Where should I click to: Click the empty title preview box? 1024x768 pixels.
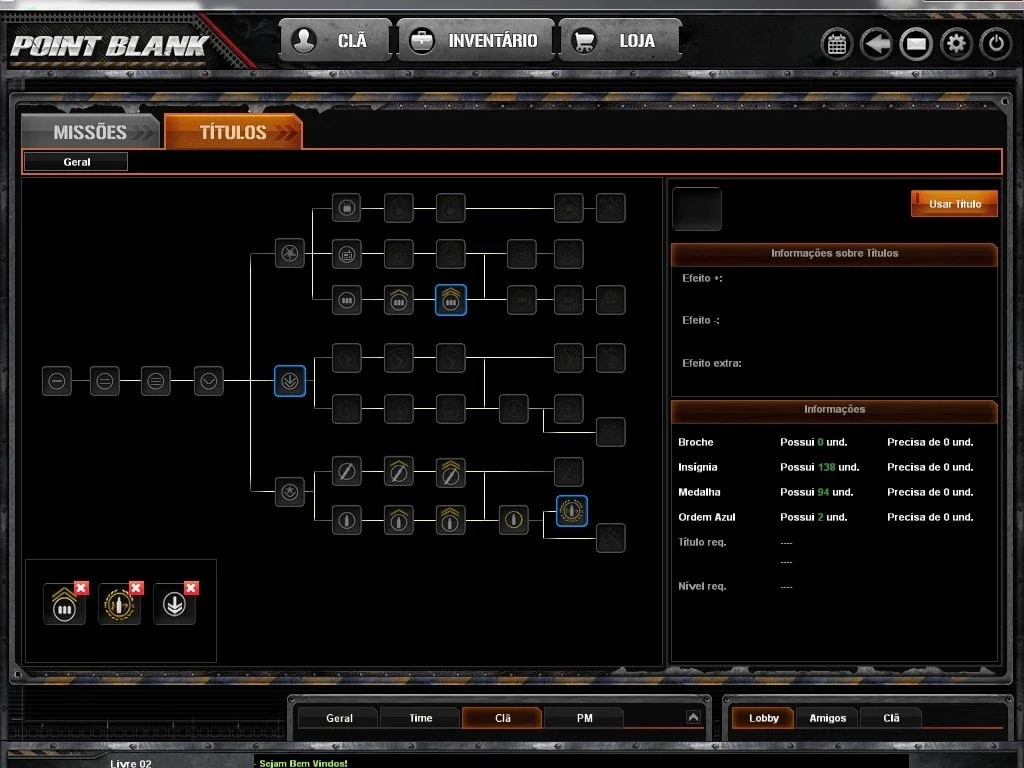(x=697, y=209)
